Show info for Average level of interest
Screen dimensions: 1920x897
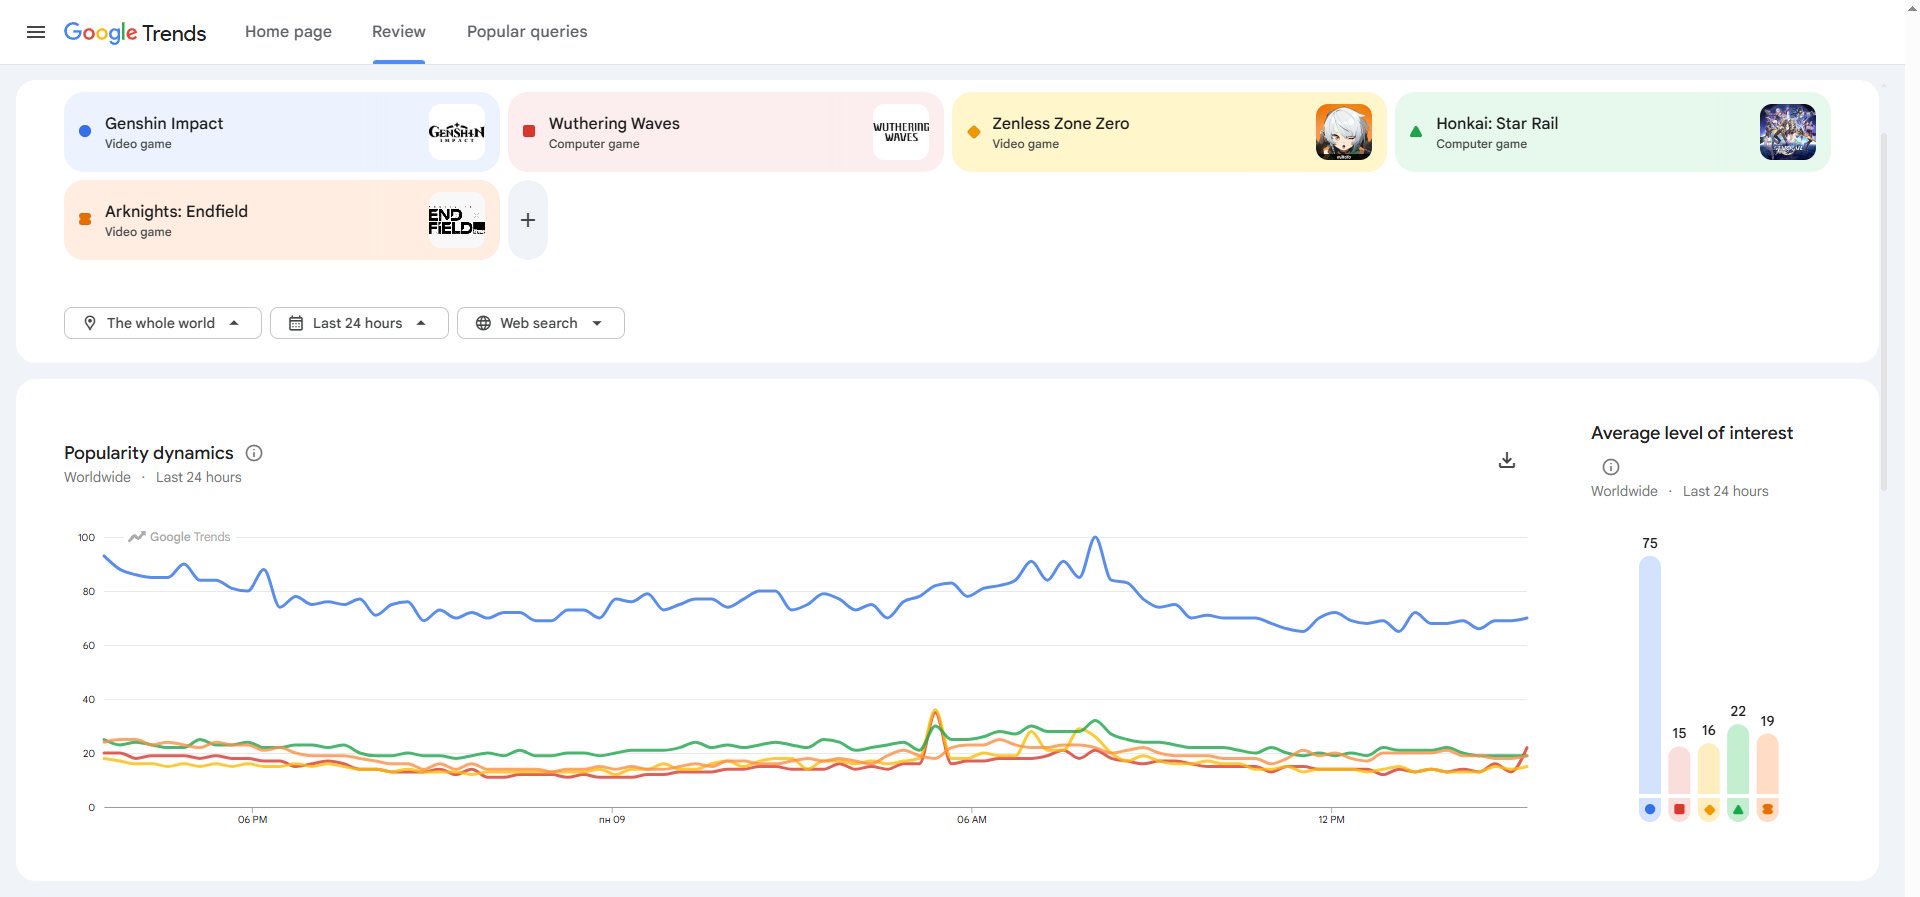pos(1610,467)
